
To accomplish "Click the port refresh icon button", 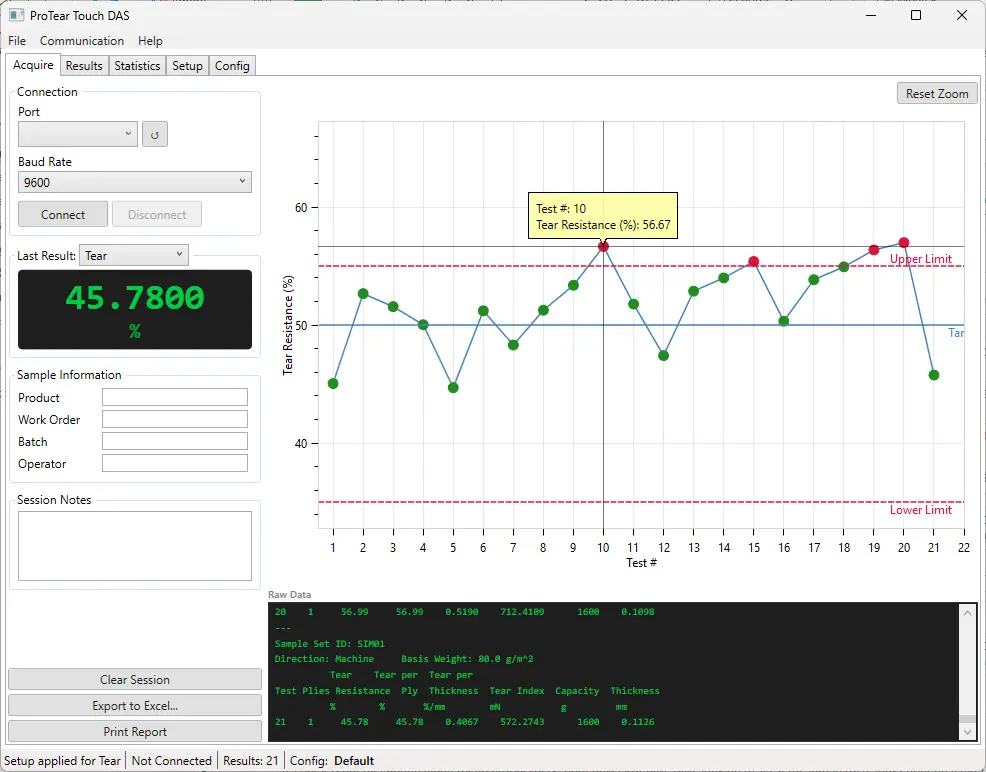I will (x=155, y=135).
